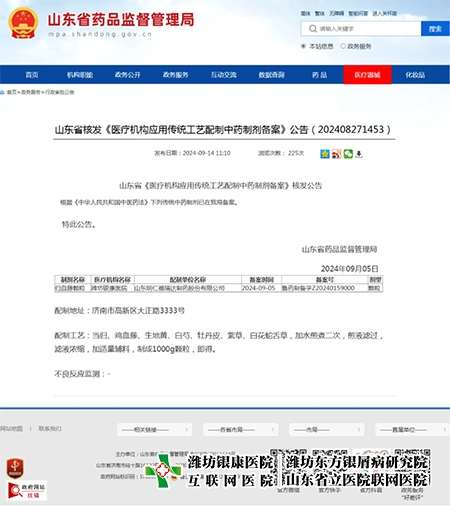
Task: Open the 联系我们 footer link
Action: pos(50,428)
